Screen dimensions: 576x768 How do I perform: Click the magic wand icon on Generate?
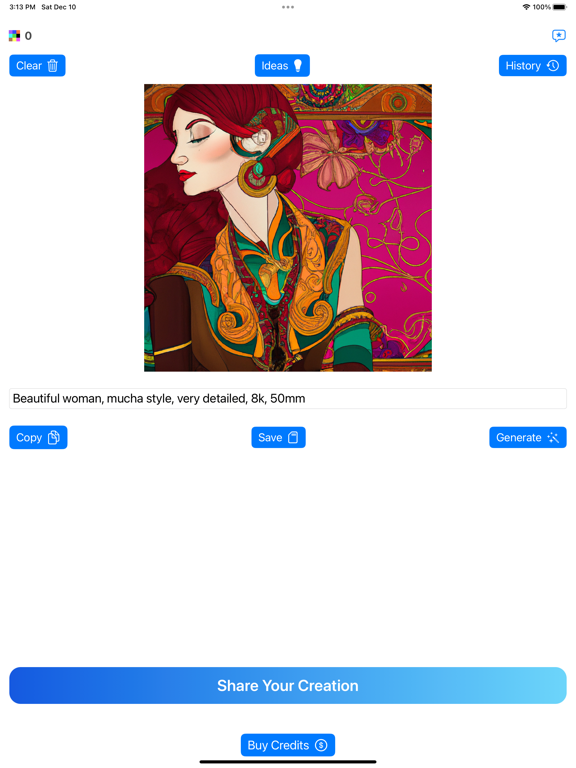tap(553, 437)
